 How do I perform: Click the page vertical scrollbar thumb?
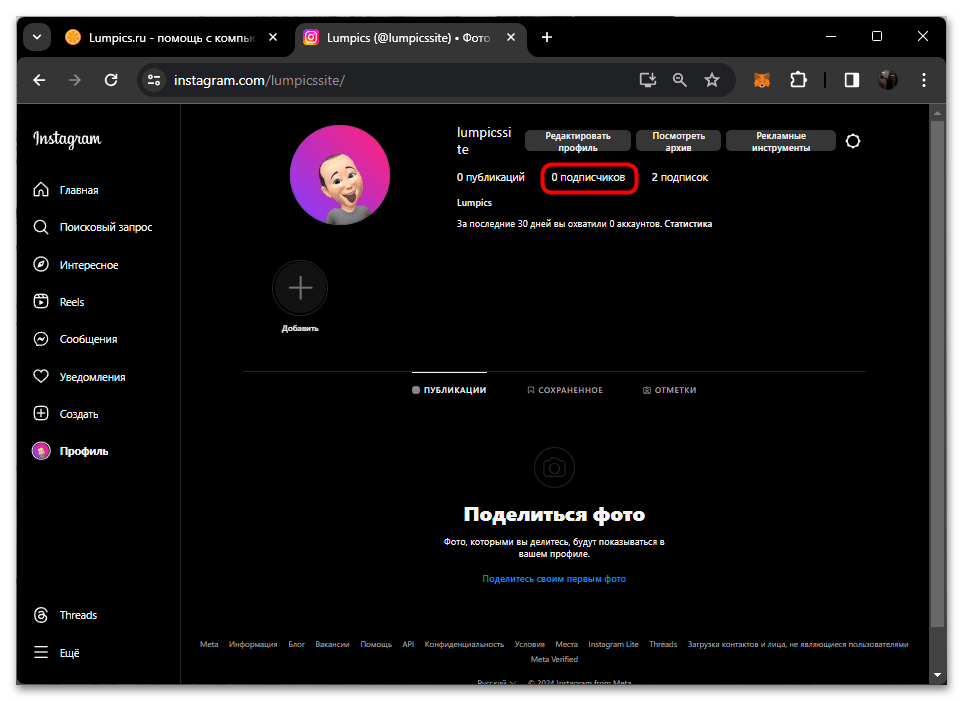click(x=937, y=374)
